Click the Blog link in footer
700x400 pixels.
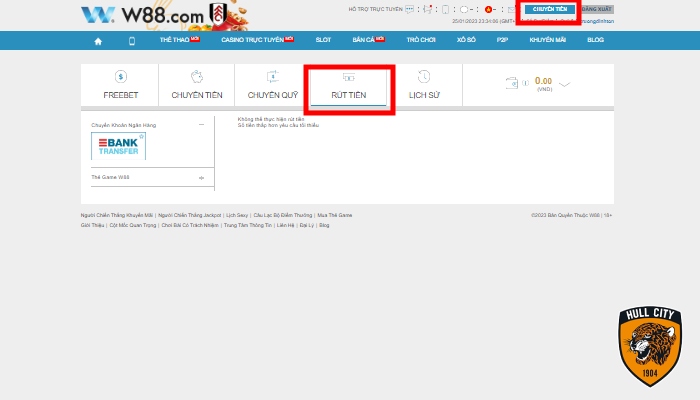pyautogui.click(x=324, y=225)
